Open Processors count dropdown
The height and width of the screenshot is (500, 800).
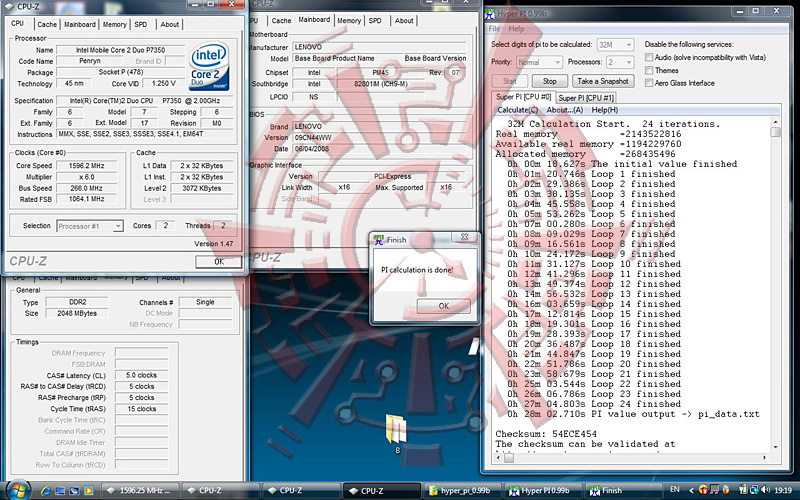[x=620, y=62]
